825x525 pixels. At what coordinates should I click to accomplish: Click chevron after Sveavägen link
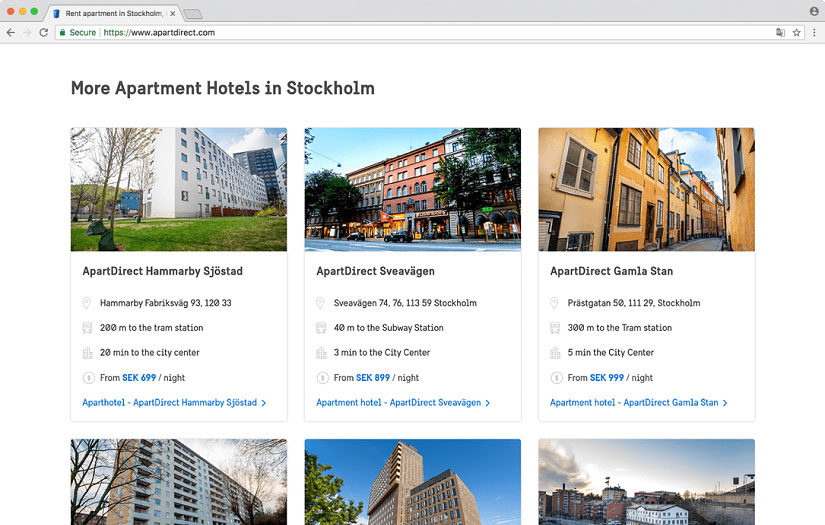[488, 403]
